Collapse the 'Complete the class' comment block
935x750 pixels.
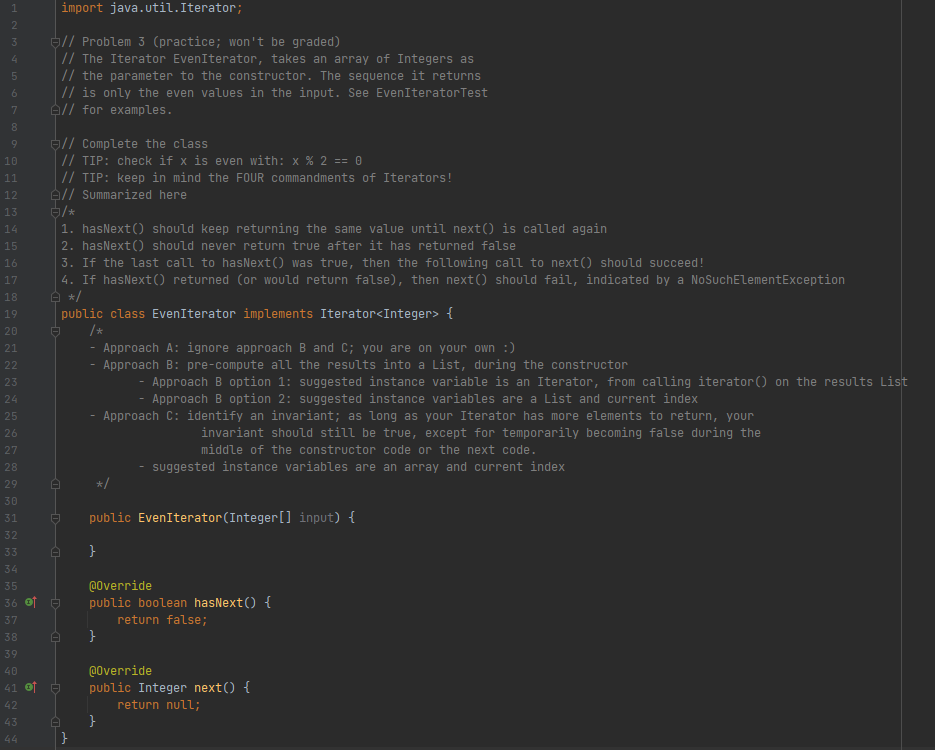(x=55, y=143)
